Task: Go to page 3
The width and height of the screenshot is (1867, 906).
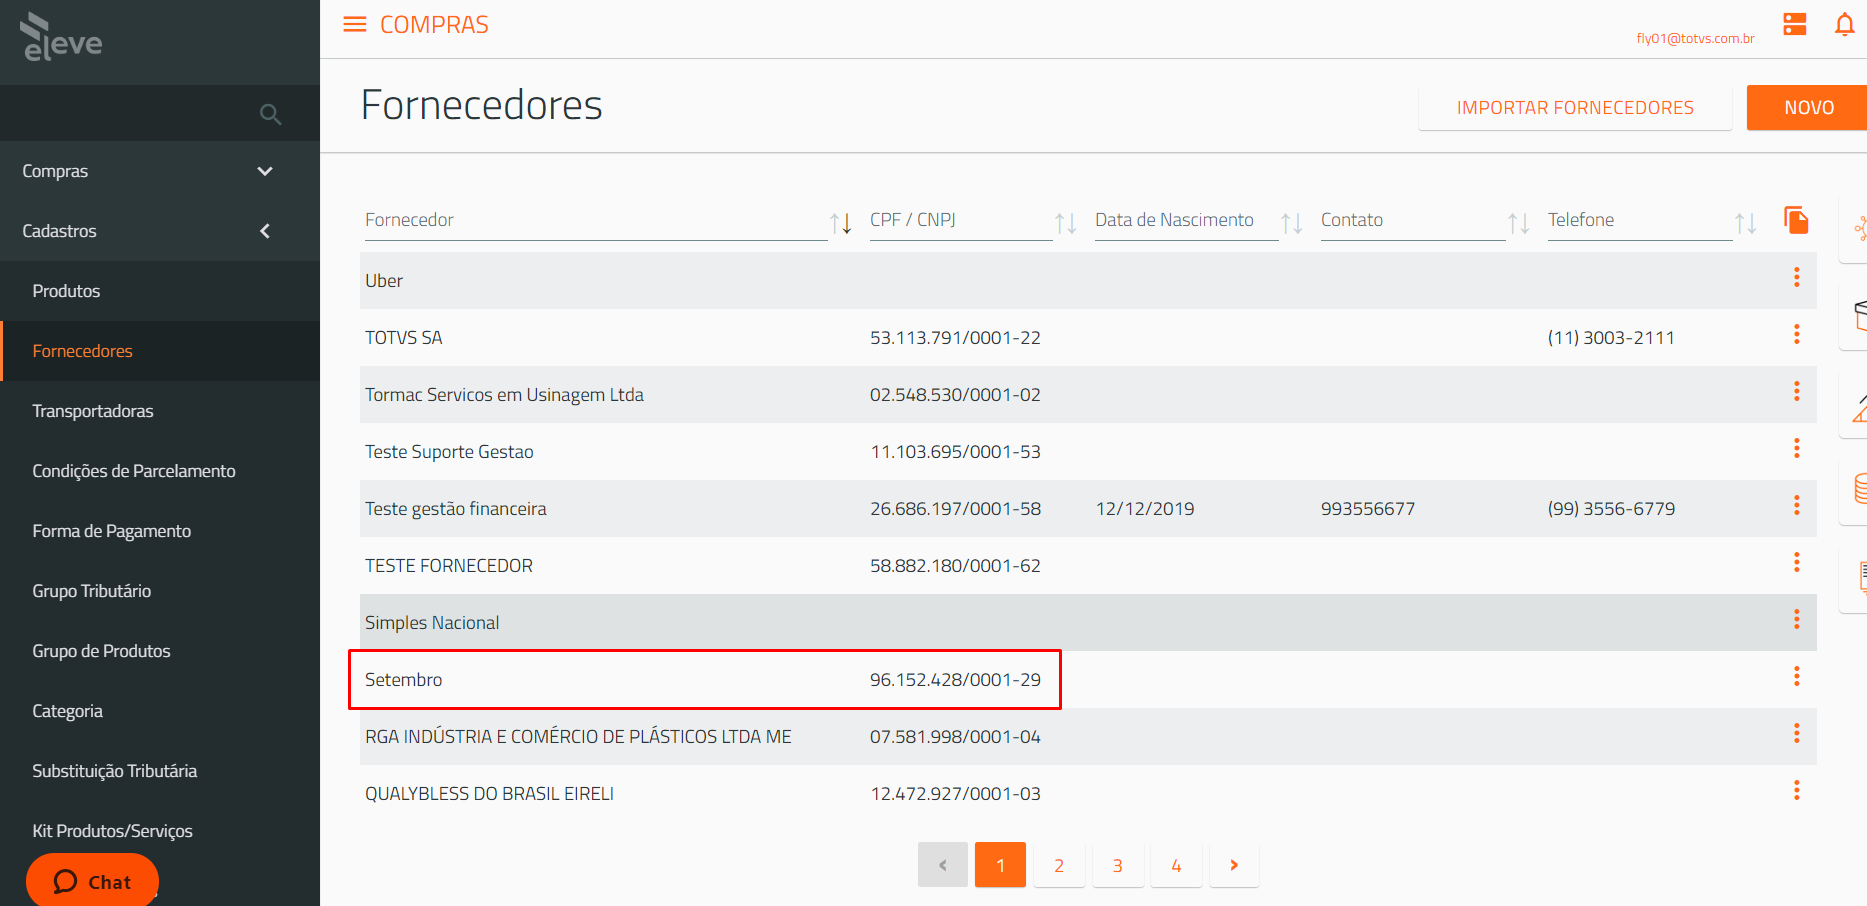Action: pos(1118,865)
